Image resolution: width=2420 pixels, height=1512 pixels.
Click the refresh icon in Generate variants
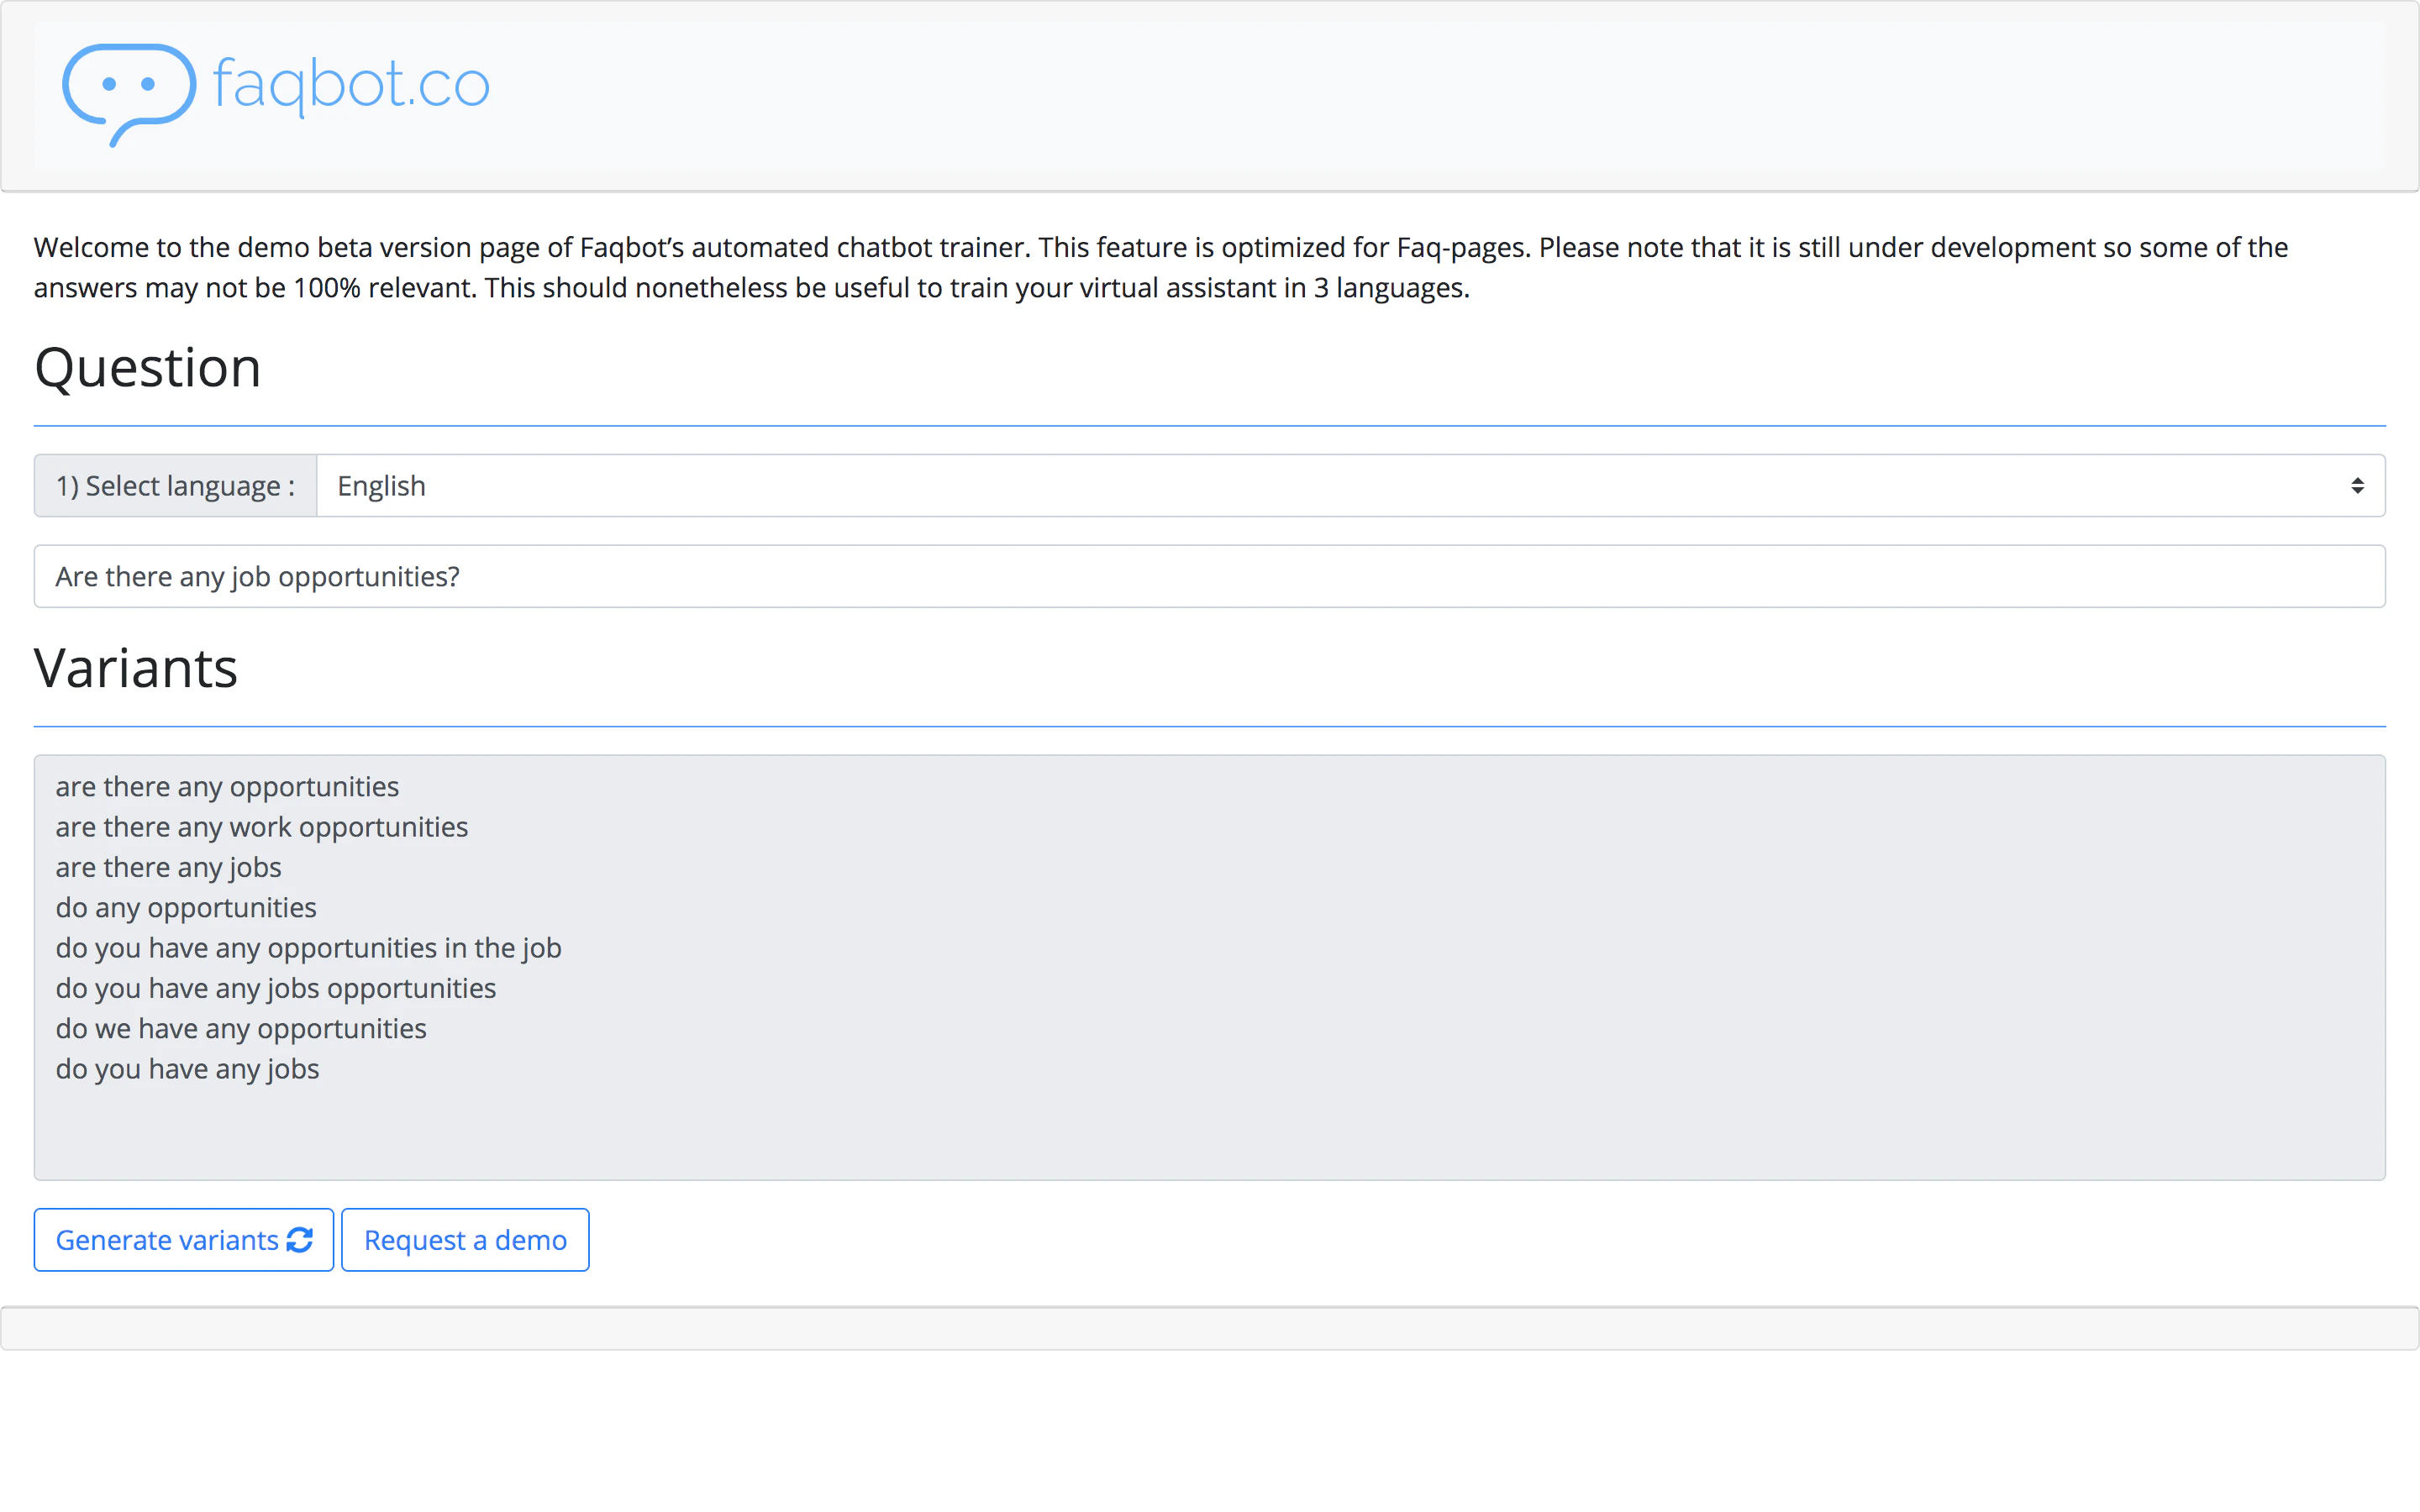click(299, 1240)
